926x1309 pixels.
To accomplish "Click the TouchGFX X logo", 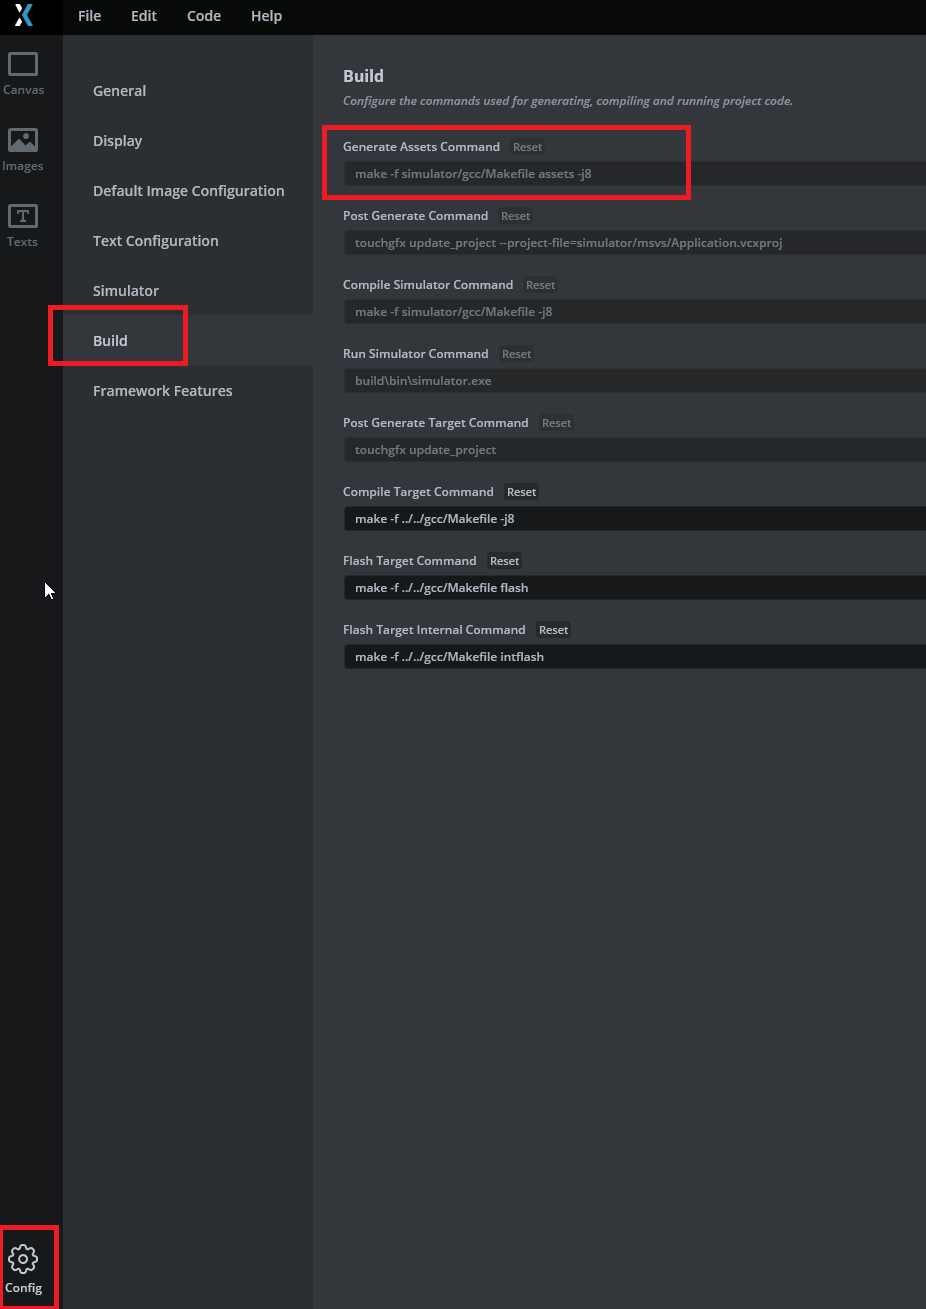I will (23, 16).
